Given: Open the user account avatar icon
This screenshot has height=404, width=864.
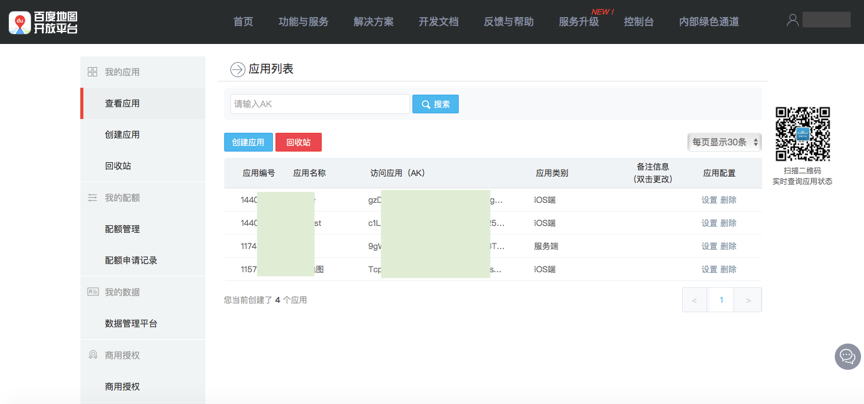Looking at the screenshot, I should 792,20.
